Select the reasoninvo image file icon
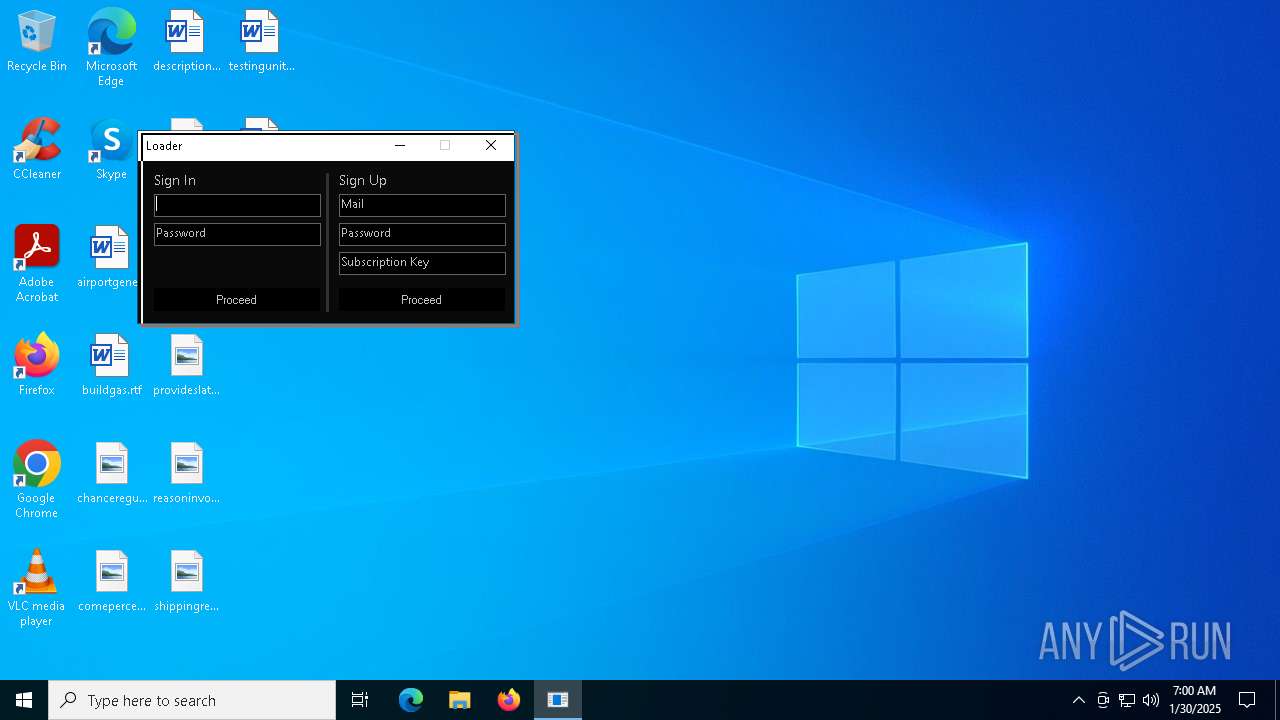The width and height of the screenshot is (1280, 720). click(x=186, y=474)
